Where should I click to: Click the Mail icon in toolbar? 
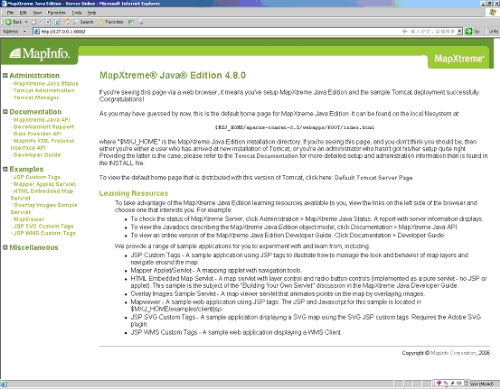click(141, 22)
